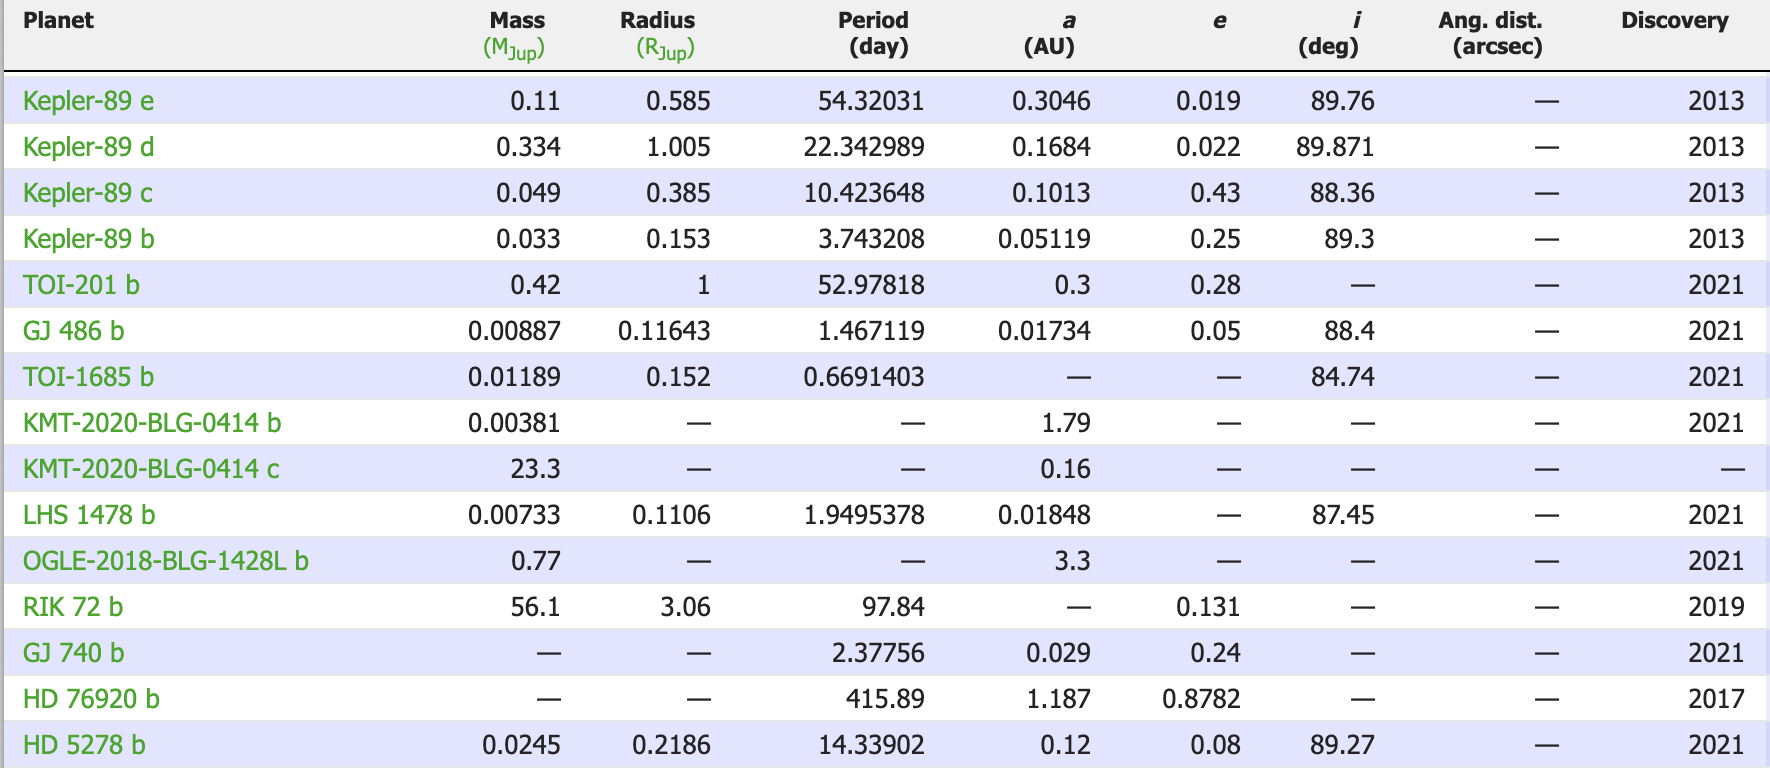Open the TOI-1685 b planet link
The height and width of the screenshot is (768, 1770).
point(88,377)
